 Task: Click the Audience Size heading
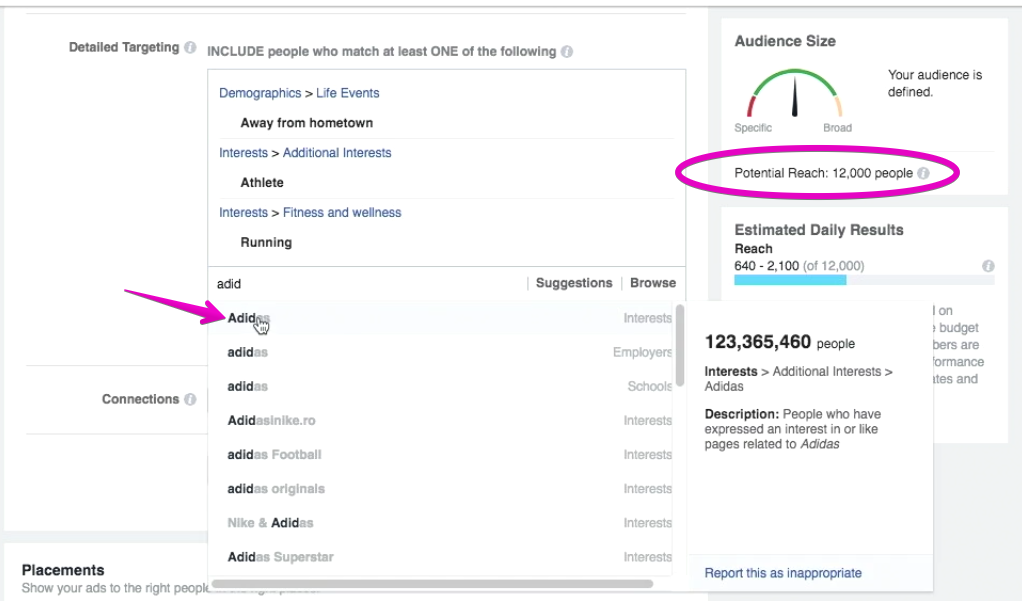(785, 41)
